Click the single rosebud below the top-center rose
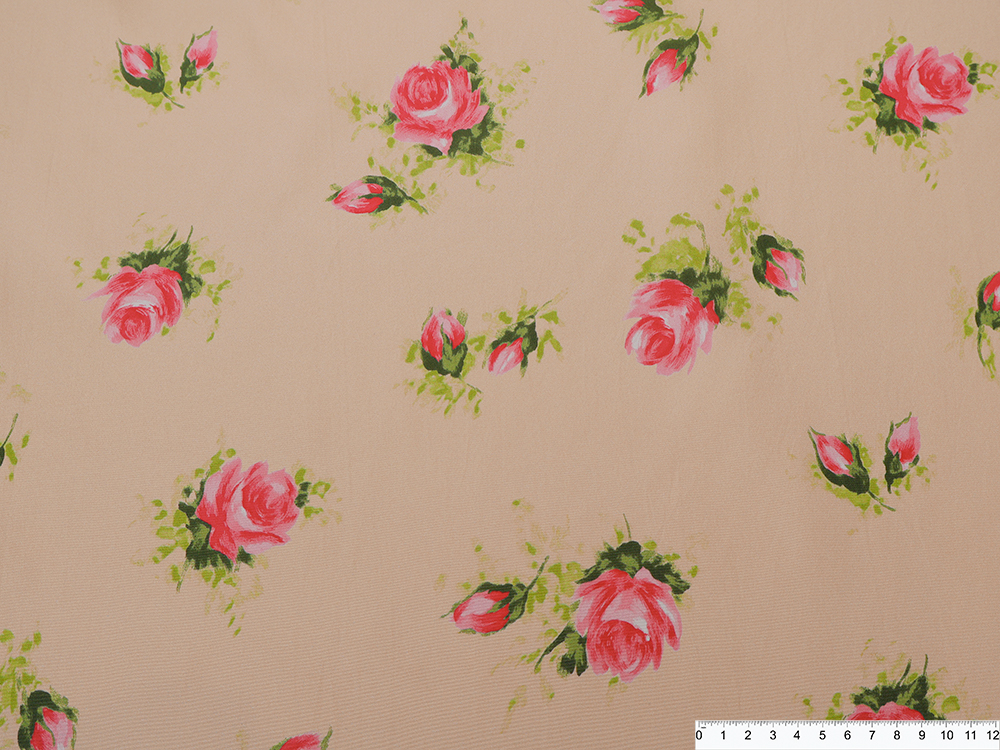Viewport: 1000px width, 750px height. click(362, 196)
